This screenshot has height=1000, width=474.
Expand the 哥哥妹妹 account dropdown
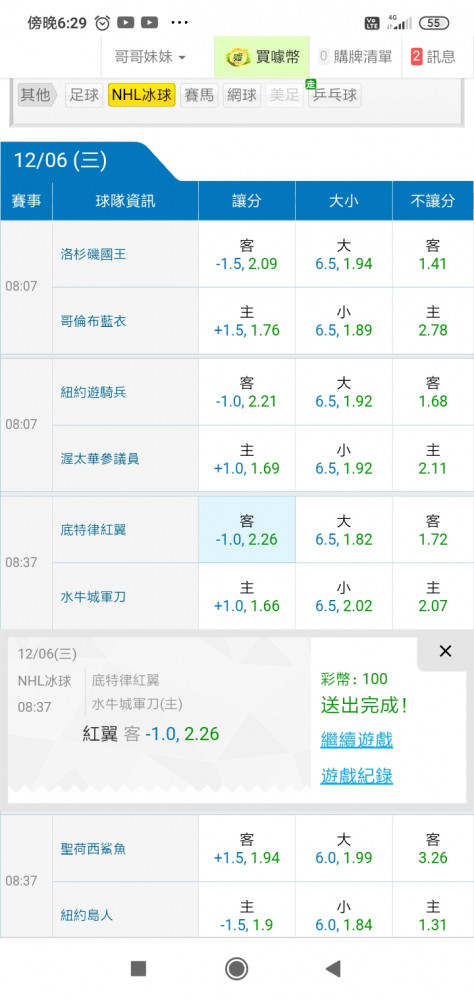pyautogui.click(x=150, y=57)
